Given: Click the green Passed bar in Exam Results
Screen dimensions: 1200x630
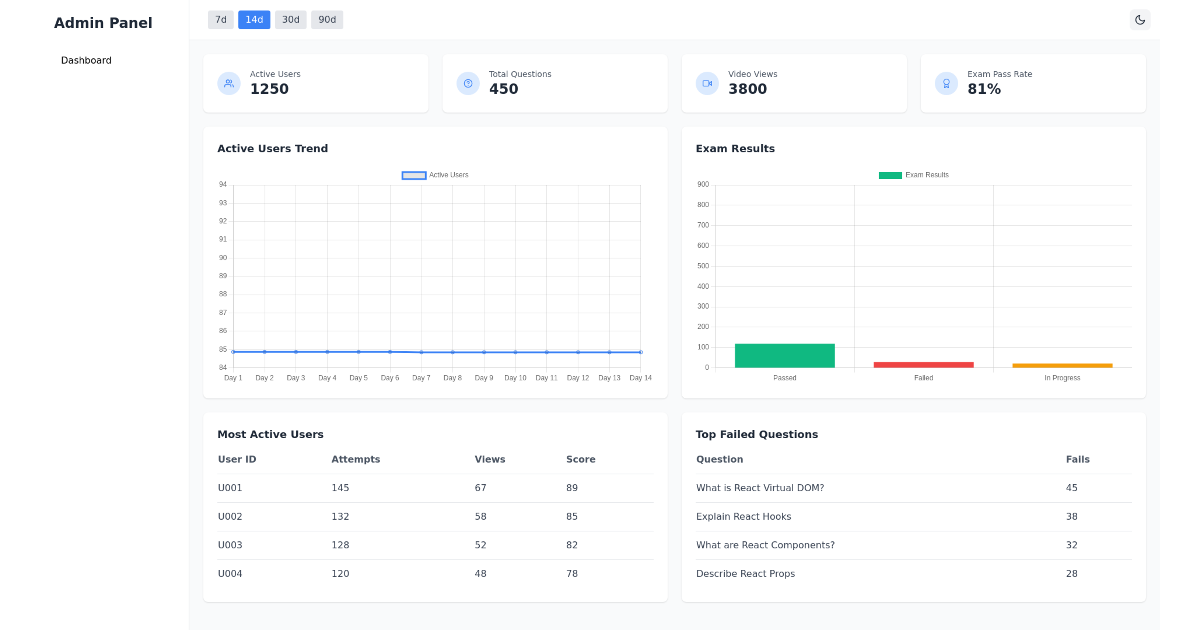Looking at the screenshot, I should pos(784,355).
